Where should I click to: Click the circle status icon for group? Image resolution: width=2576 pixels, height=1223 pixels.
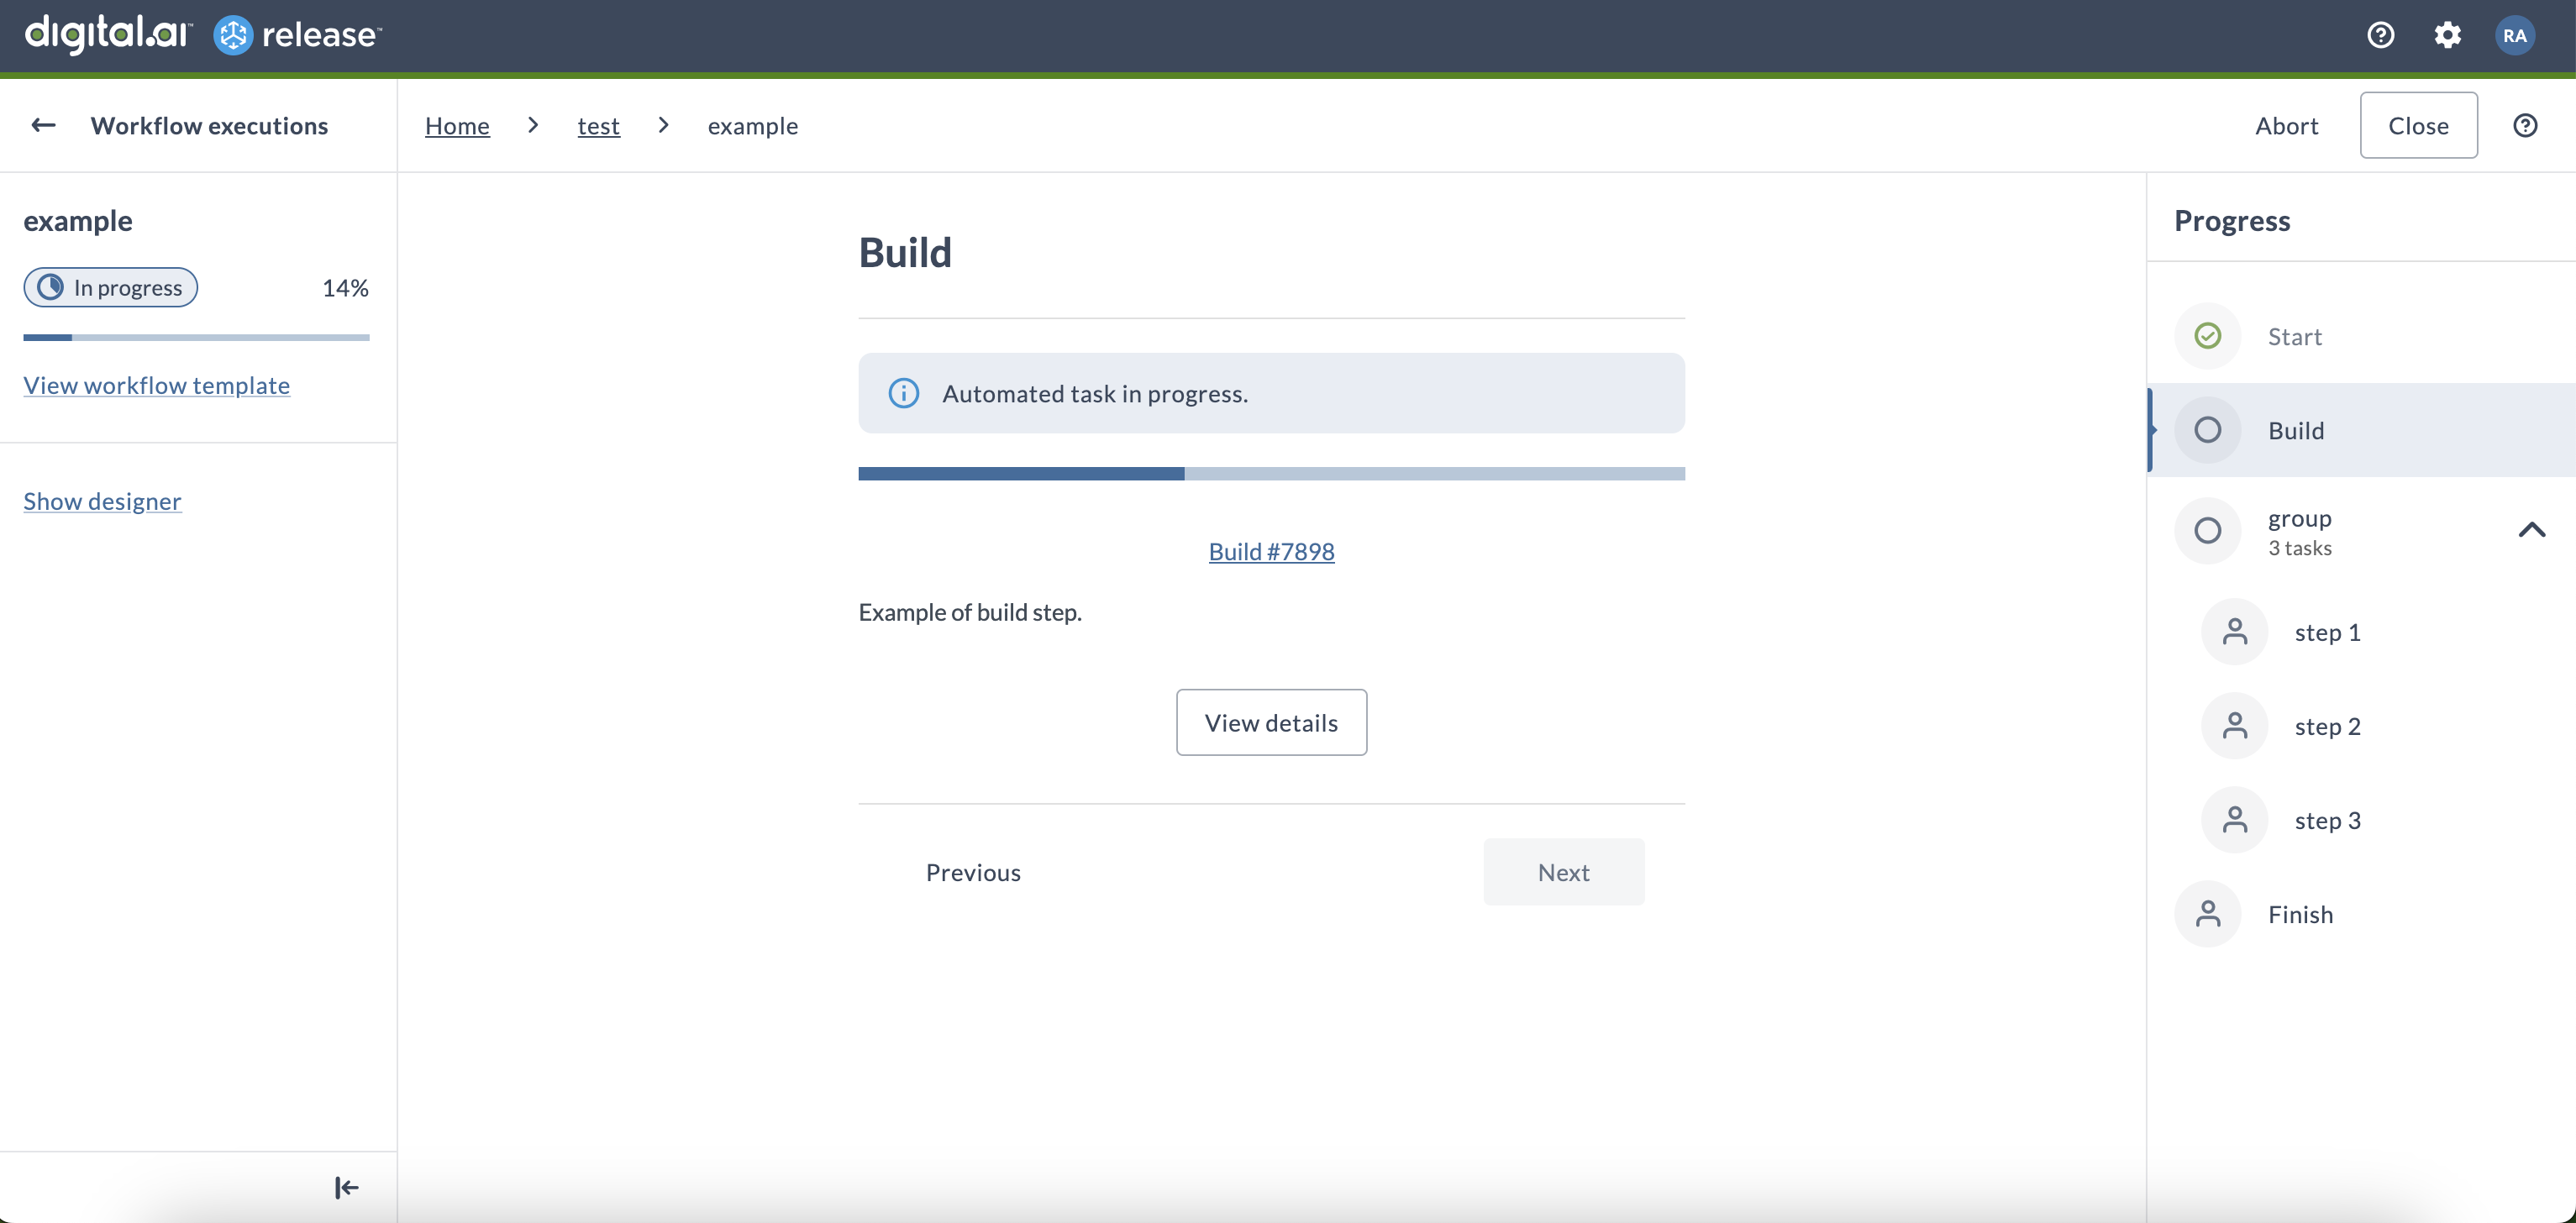point(2208,530)
